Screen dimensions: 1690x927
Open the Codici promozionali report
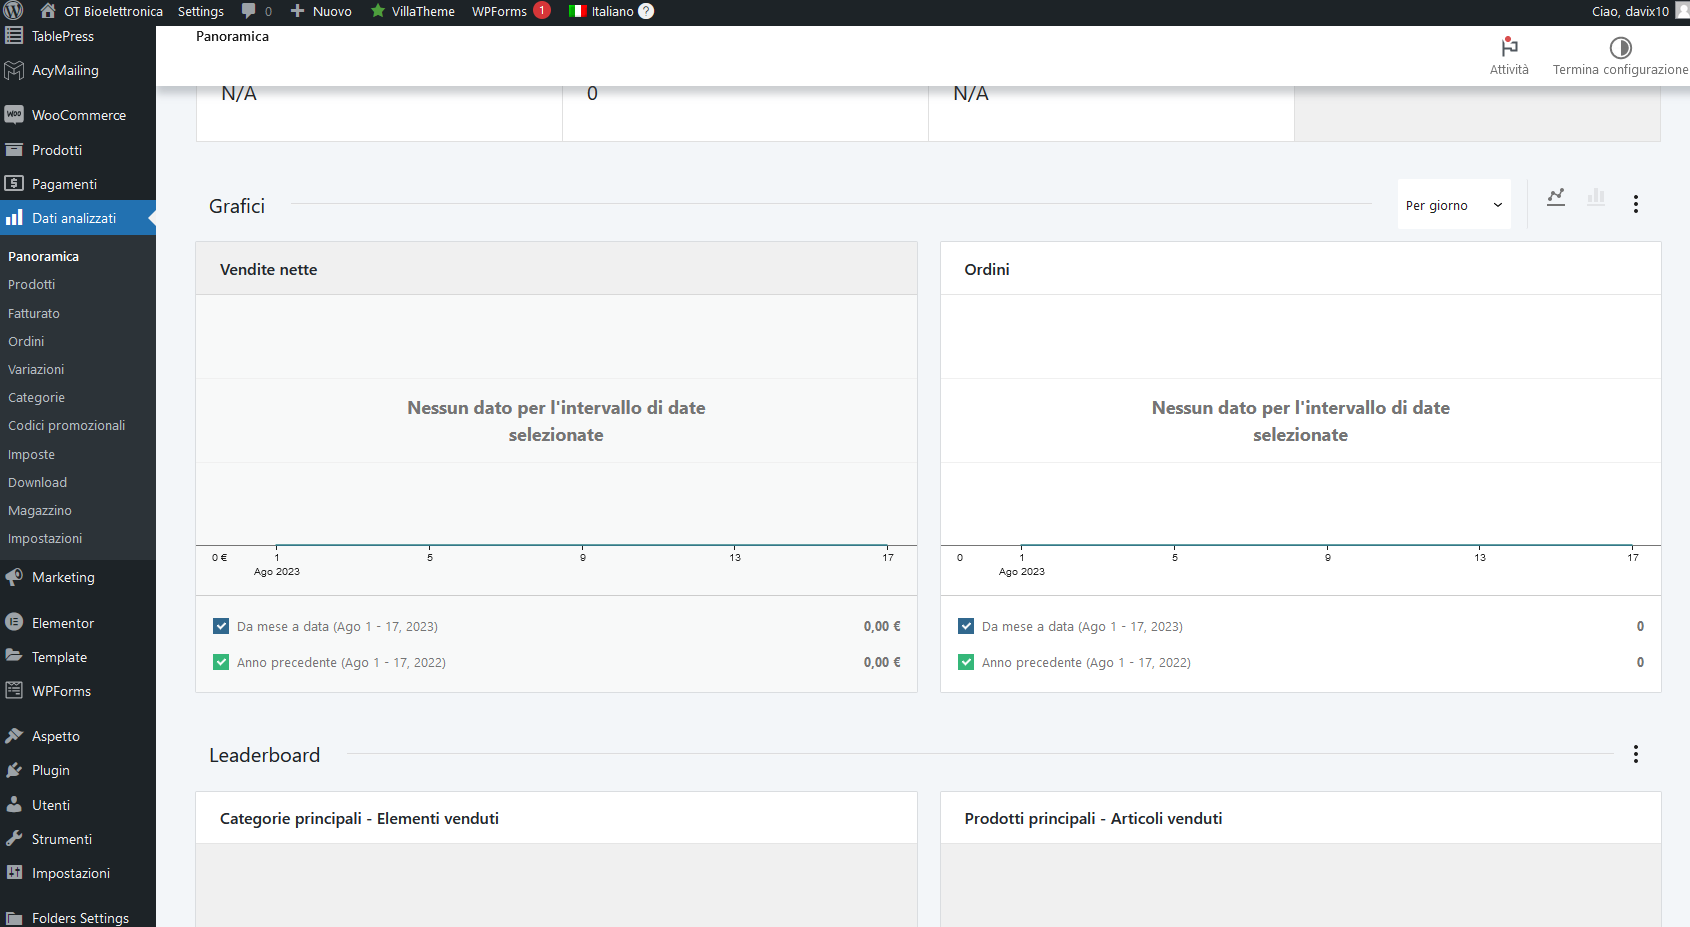(x=67, y=425)
